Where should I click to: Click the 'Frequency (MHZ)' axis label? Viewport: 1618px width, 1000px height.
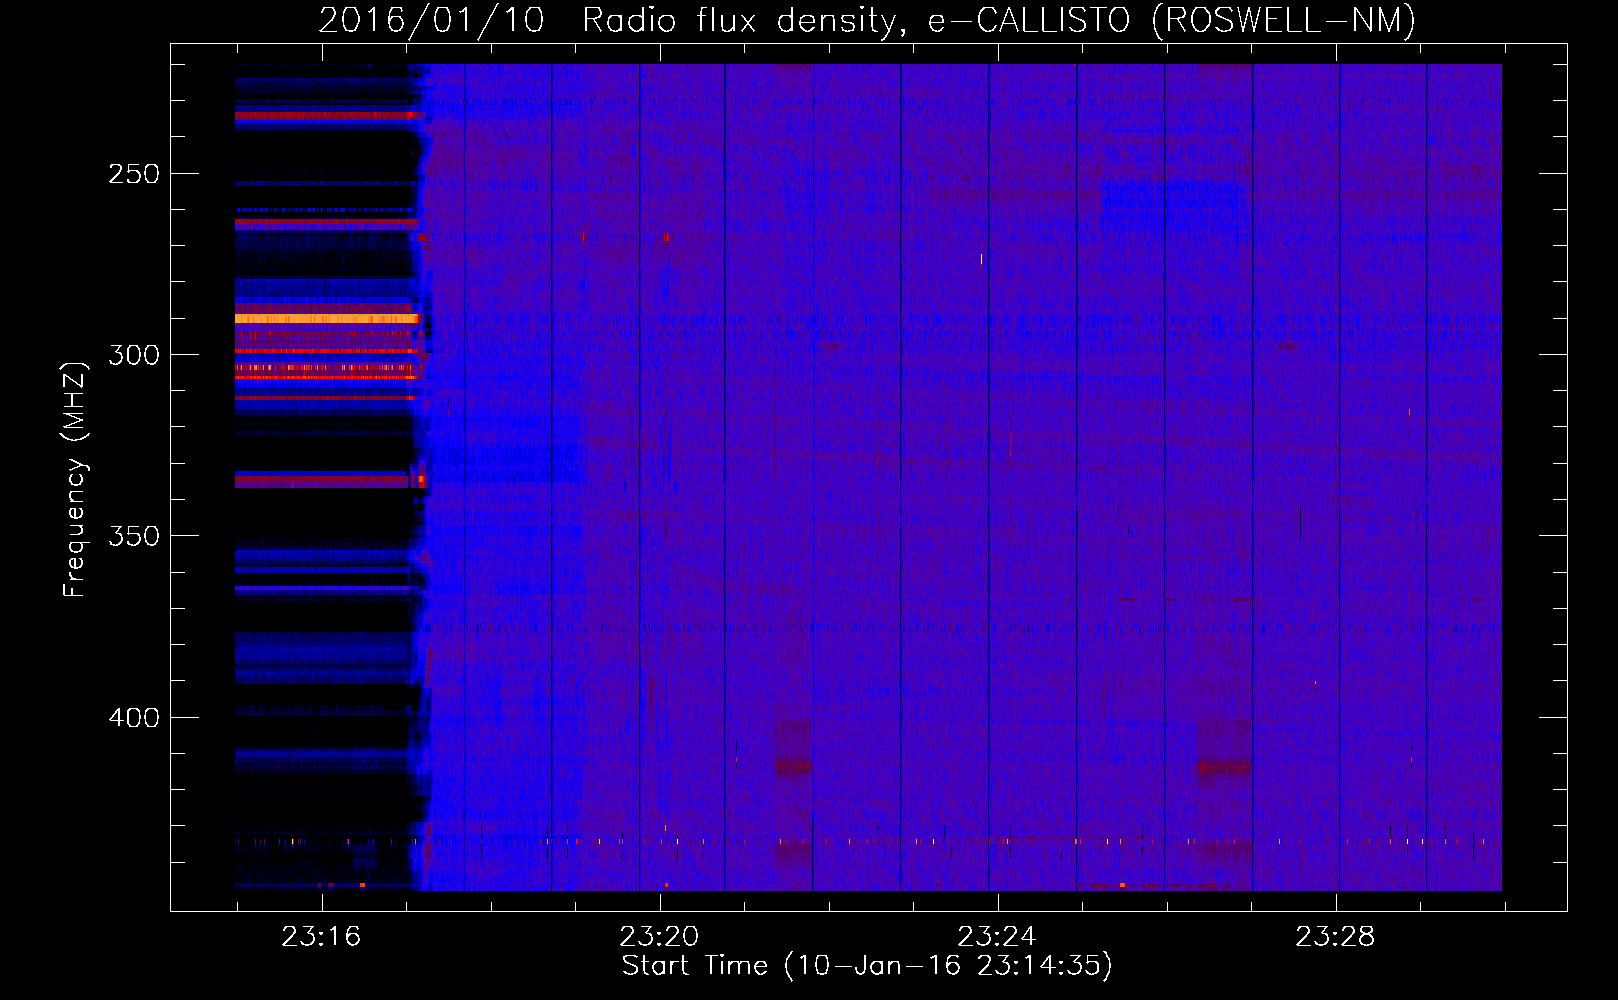(x=76, y=479)
